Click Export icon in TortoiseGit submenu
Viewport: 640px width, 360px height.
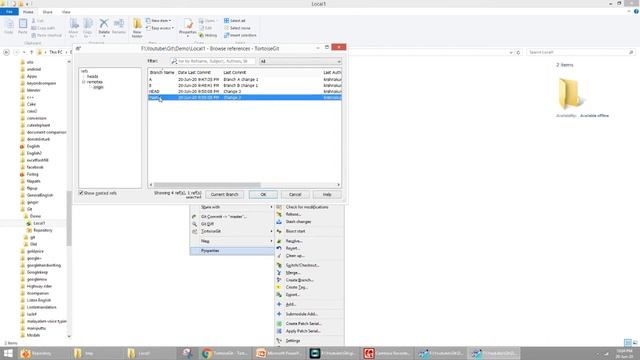279,295
